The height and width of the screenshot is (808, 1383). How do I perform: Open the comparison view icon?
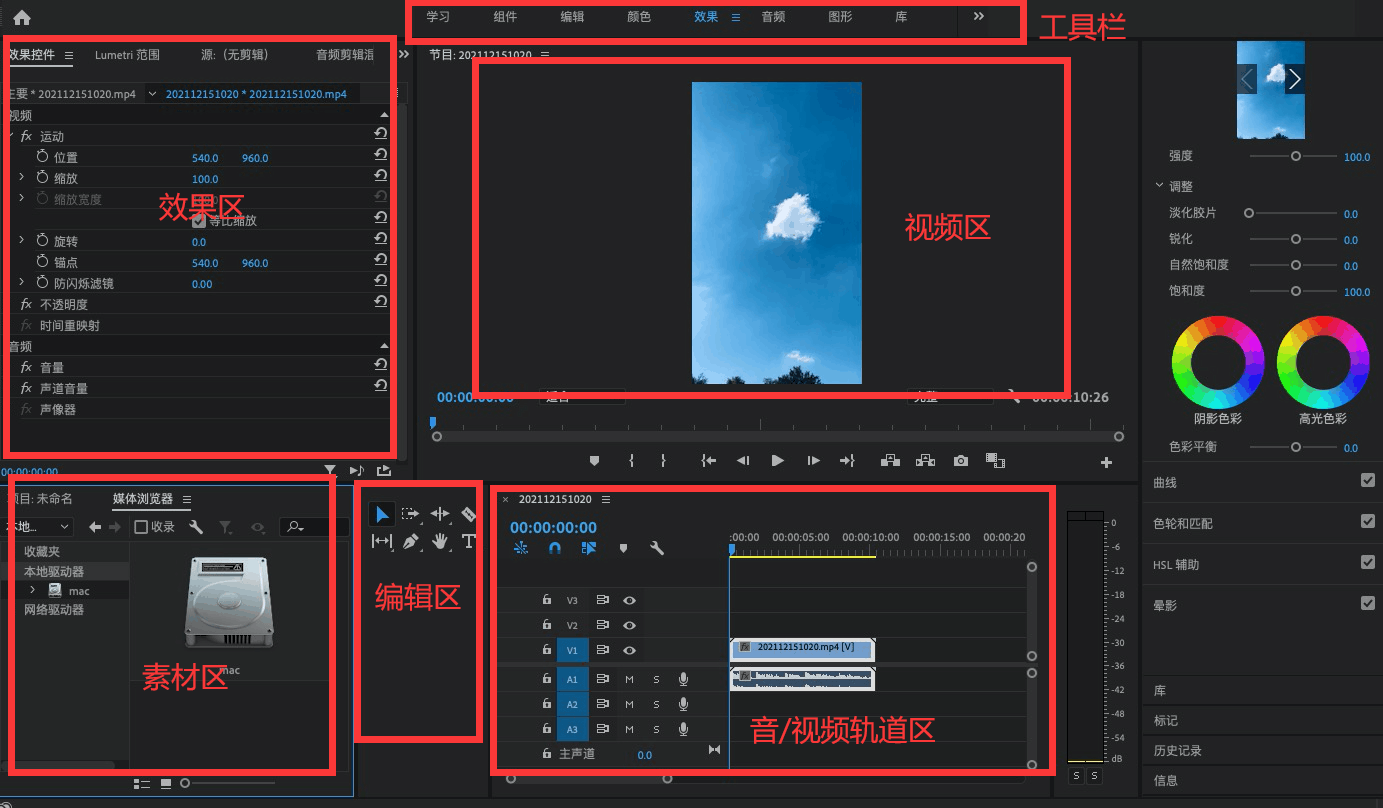995,461
